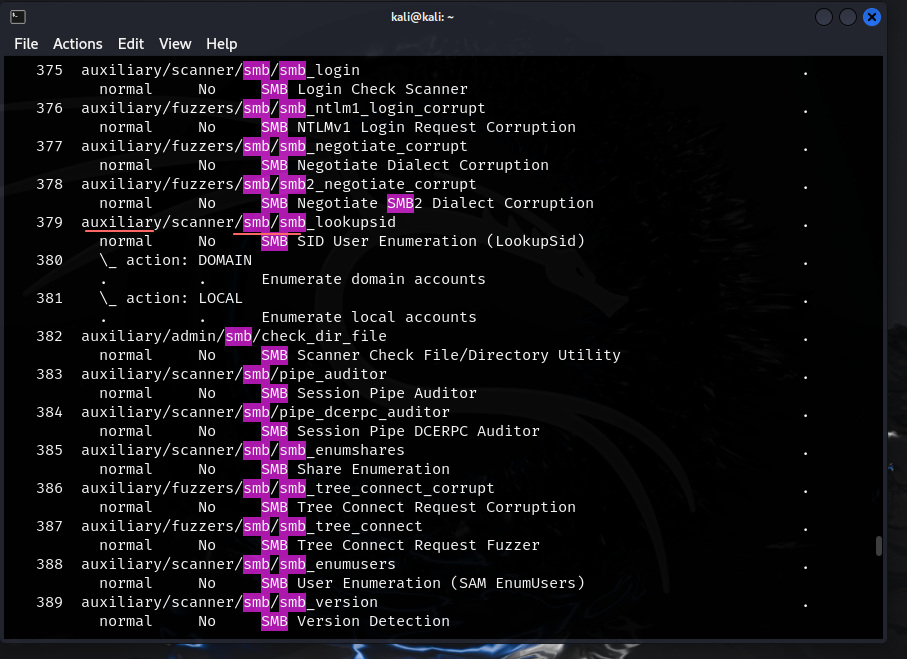Click the 'kali@kali: ~' window title
Screen dimensions: 907x659
tap(422, 17)
